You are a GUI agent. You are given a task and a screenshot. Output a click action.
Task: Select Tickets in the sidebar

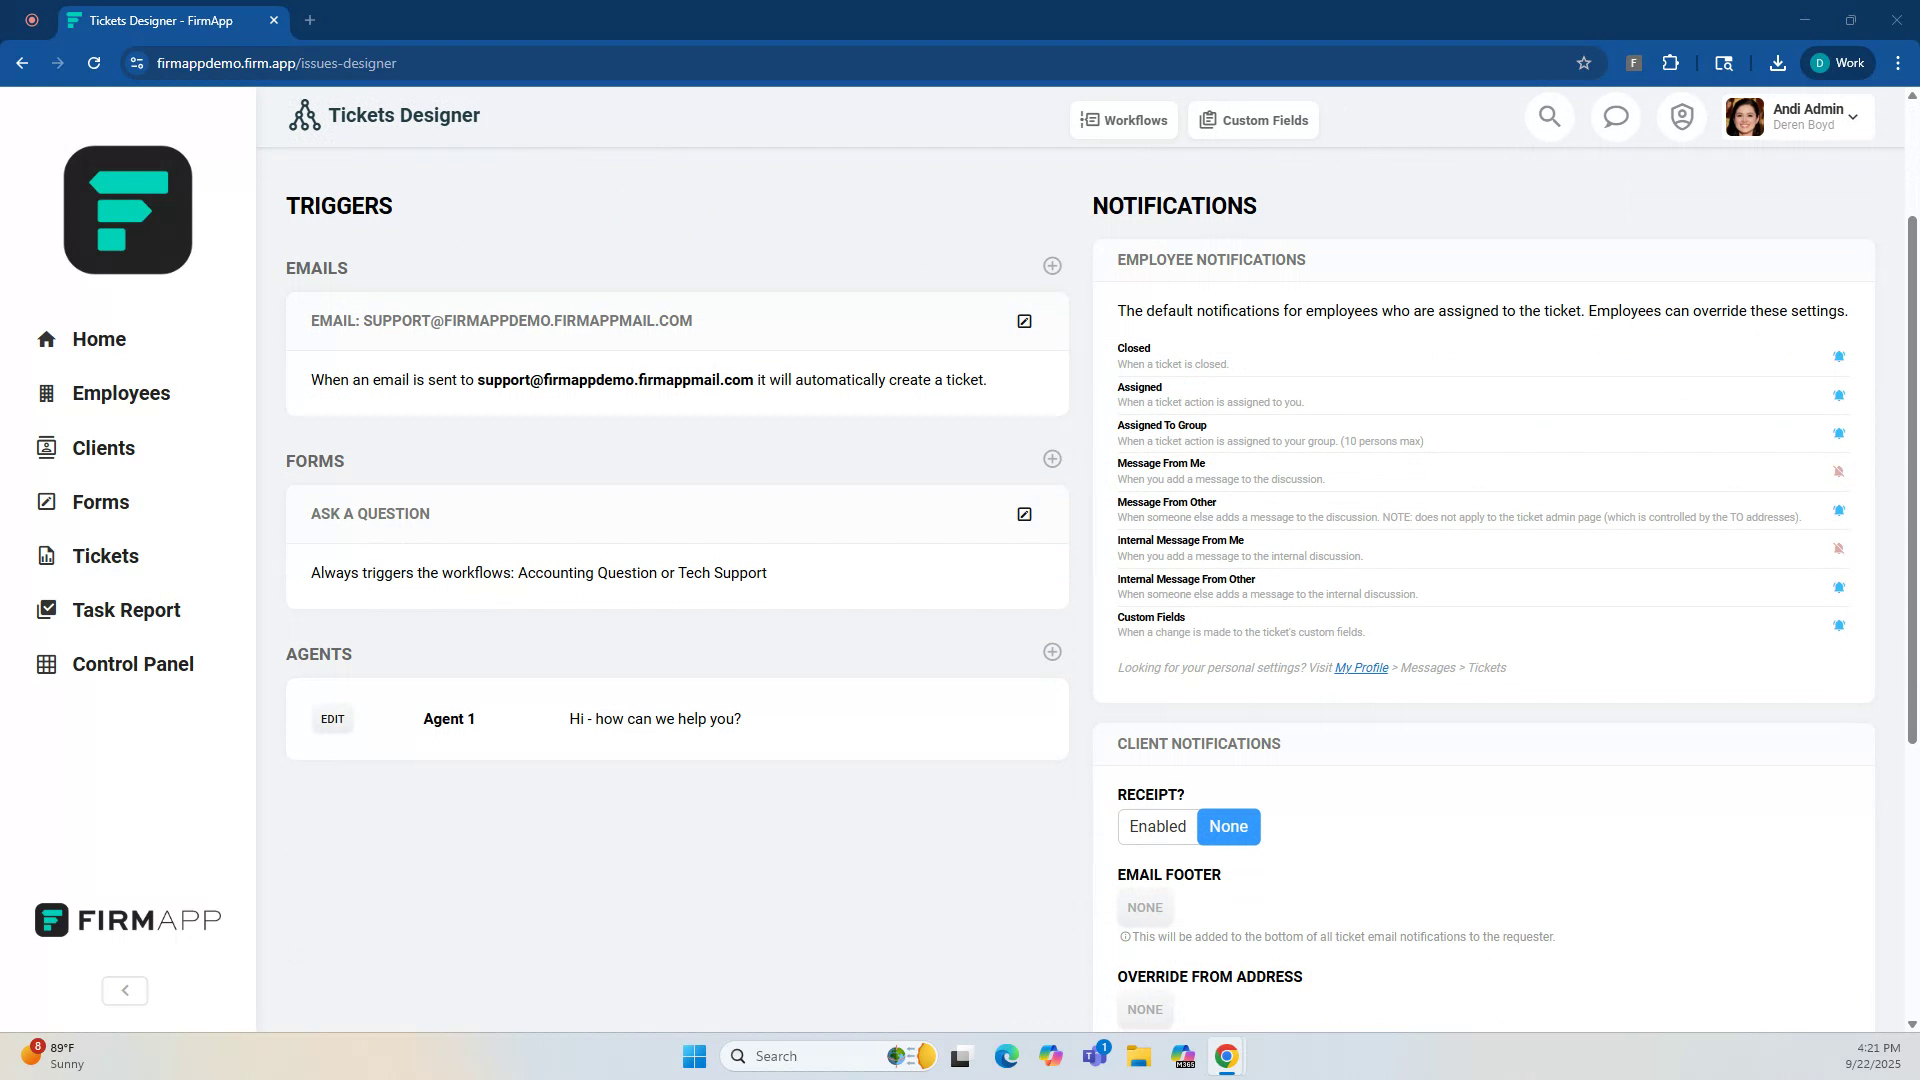point(105,555)
